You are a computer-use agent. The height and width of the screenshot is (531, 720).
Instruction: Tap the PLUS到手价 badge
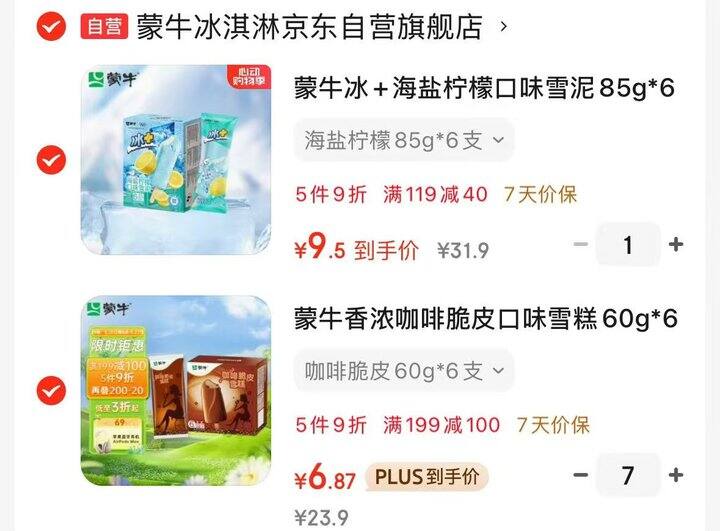(x=427, y=477)
